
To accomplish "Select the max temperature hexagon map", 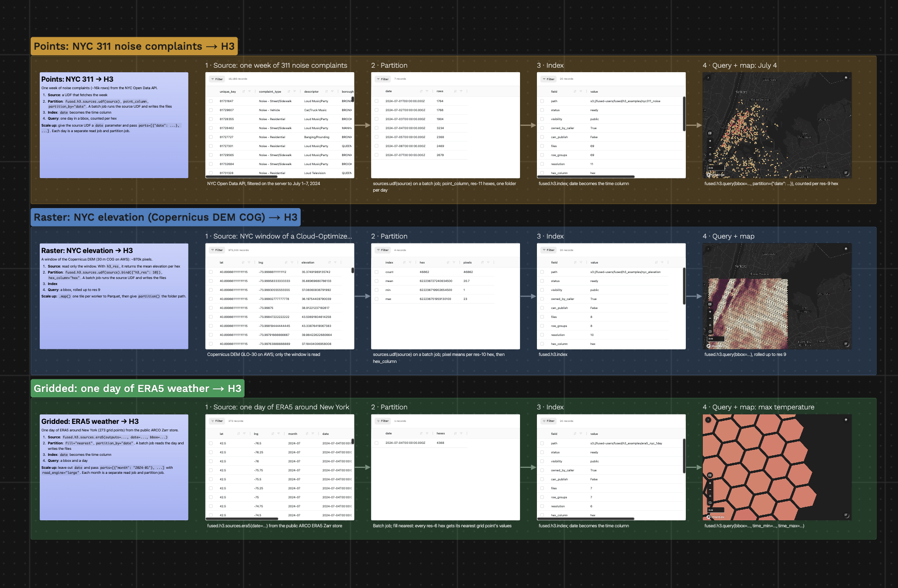I will 777,467.
